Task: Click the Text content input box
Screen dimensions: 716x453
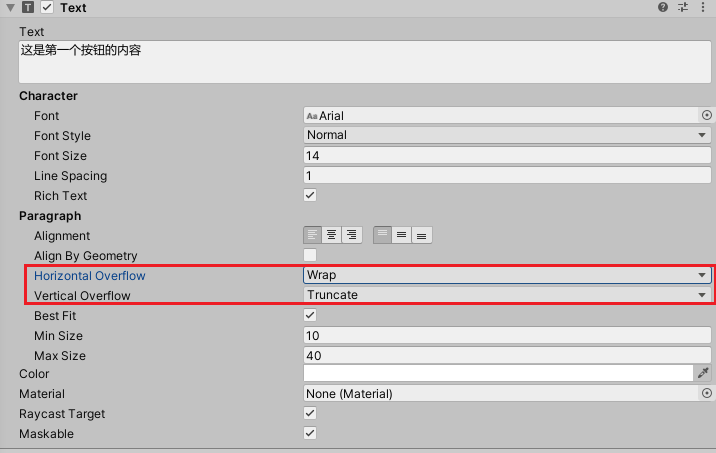Action: 365,62
